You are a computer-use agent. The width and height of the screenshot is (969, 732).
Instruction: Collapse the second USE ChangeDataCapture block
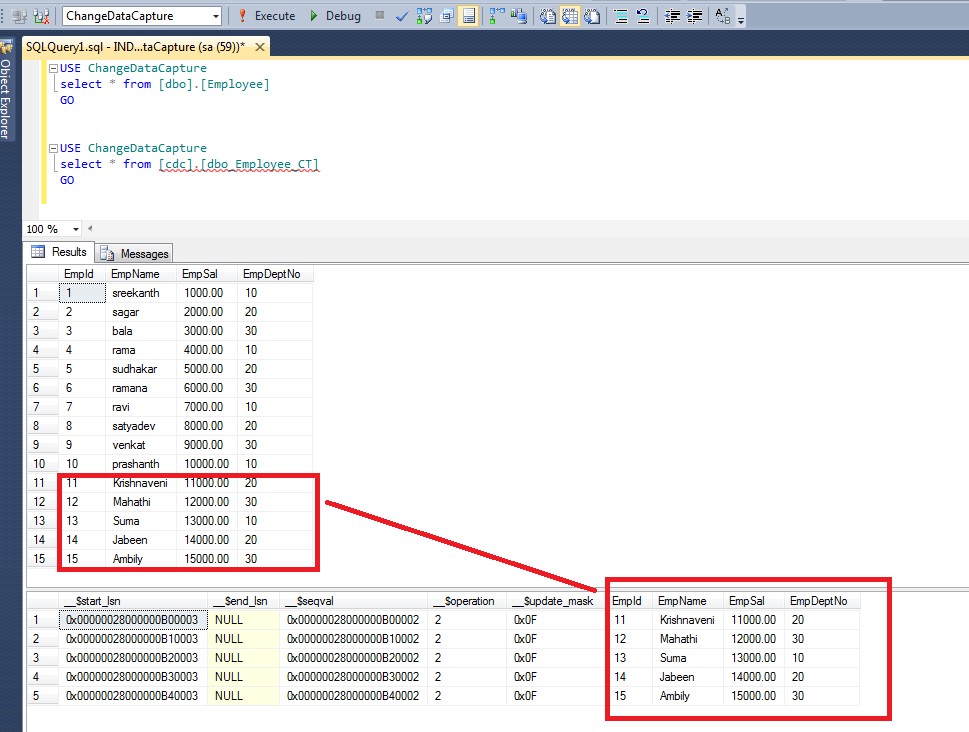(x=53, y=148)
